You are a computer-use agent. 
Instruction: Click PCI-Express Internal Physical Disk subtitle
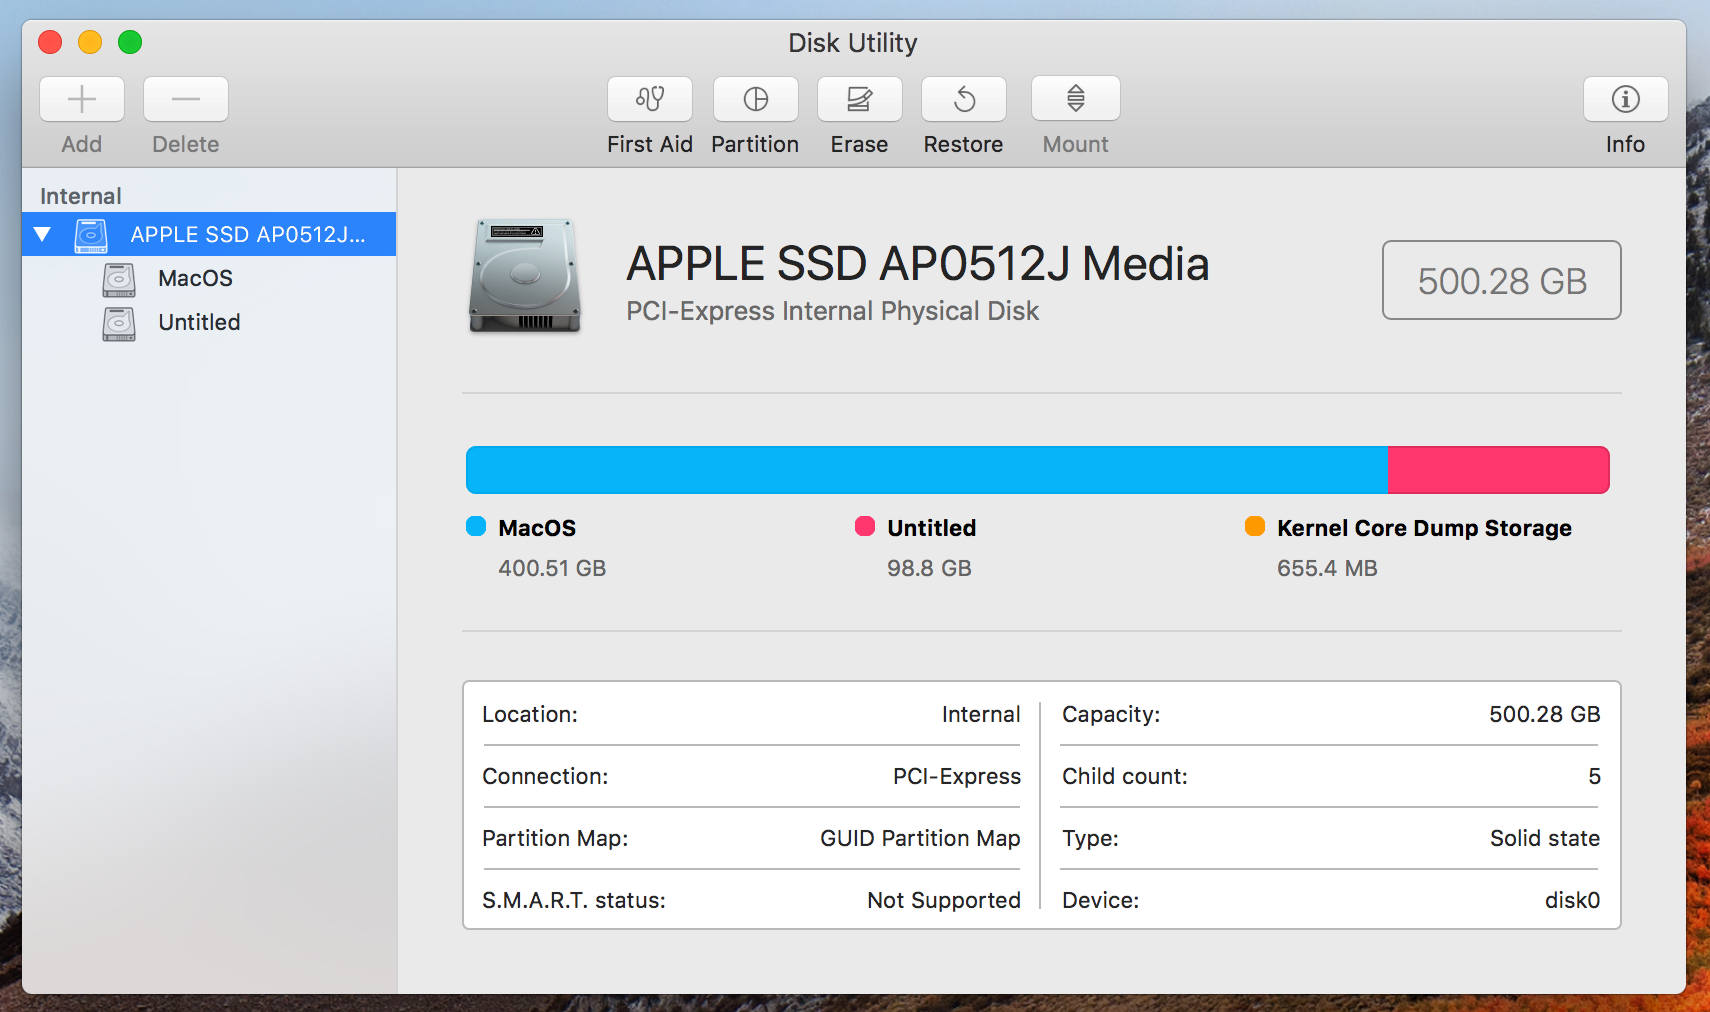point(833,311)
